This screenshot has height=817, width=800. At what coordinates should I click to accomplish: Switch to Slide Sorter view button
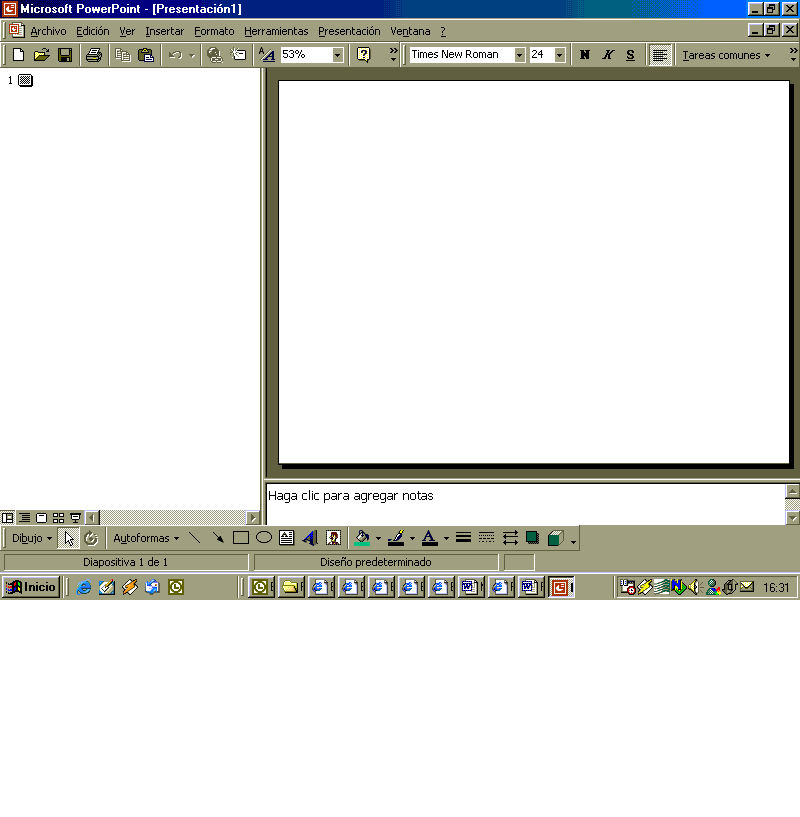coord(58,518)
